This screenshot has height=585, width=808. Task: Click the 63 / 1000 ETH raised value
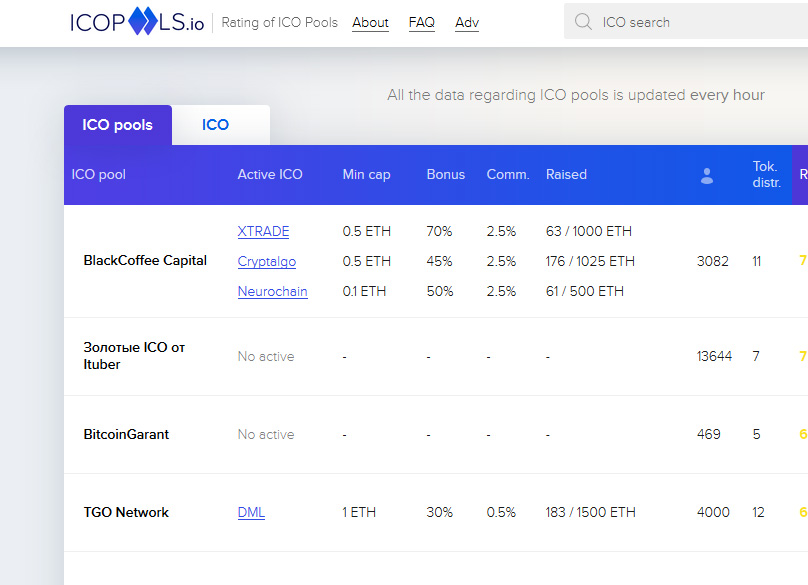pos(589,231)
